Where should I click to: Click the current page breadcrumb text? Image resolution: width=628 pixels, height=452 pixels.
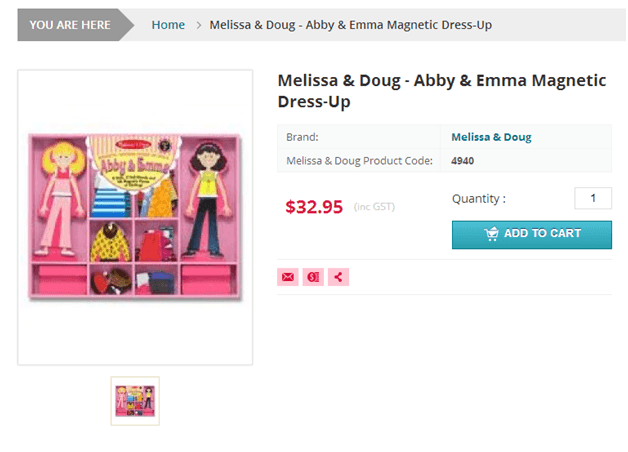[x=350, y=24]
